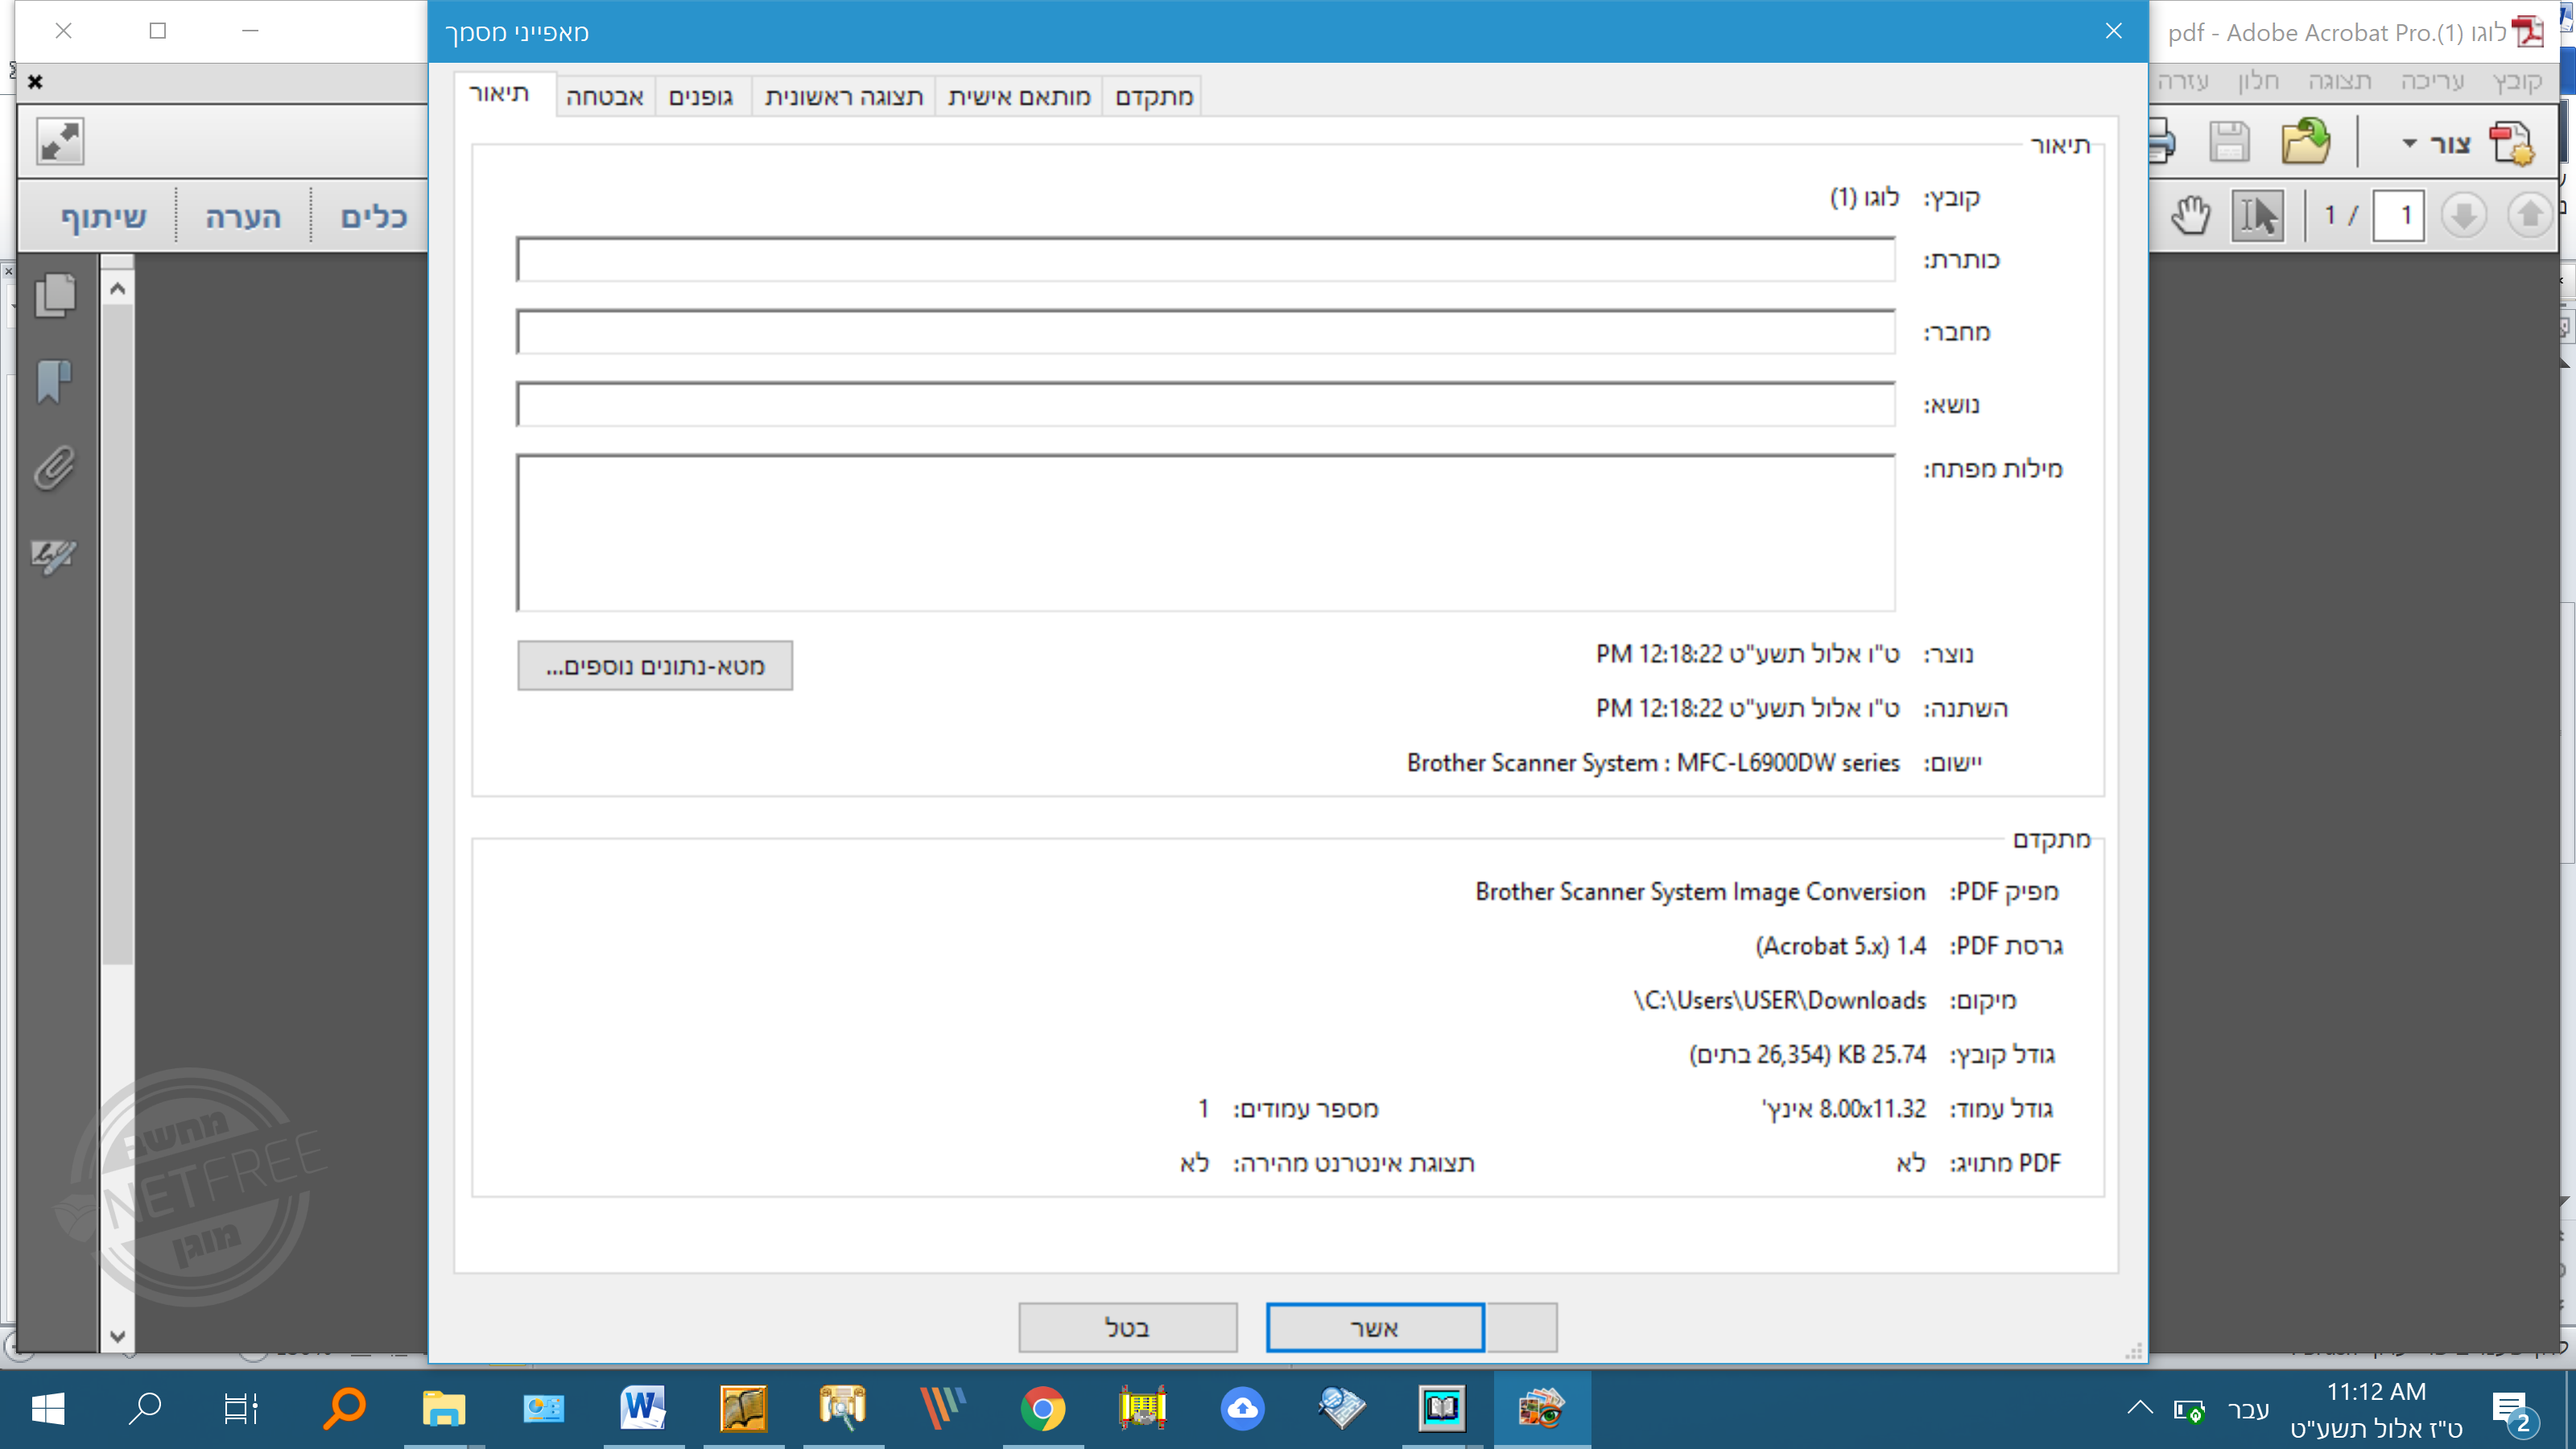The image size is (2576, 1449).
Task: Click into the Title (כותרת) field
Action: (x=1205, y=260)
